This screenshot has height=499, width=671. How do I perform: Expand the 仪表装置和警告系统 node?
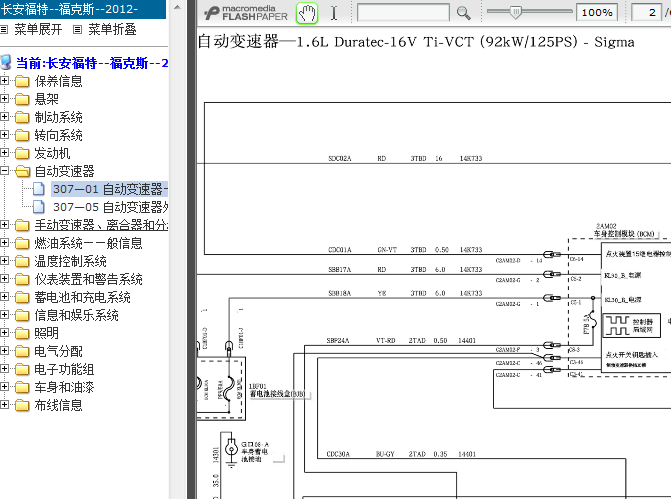pos(4,279)
